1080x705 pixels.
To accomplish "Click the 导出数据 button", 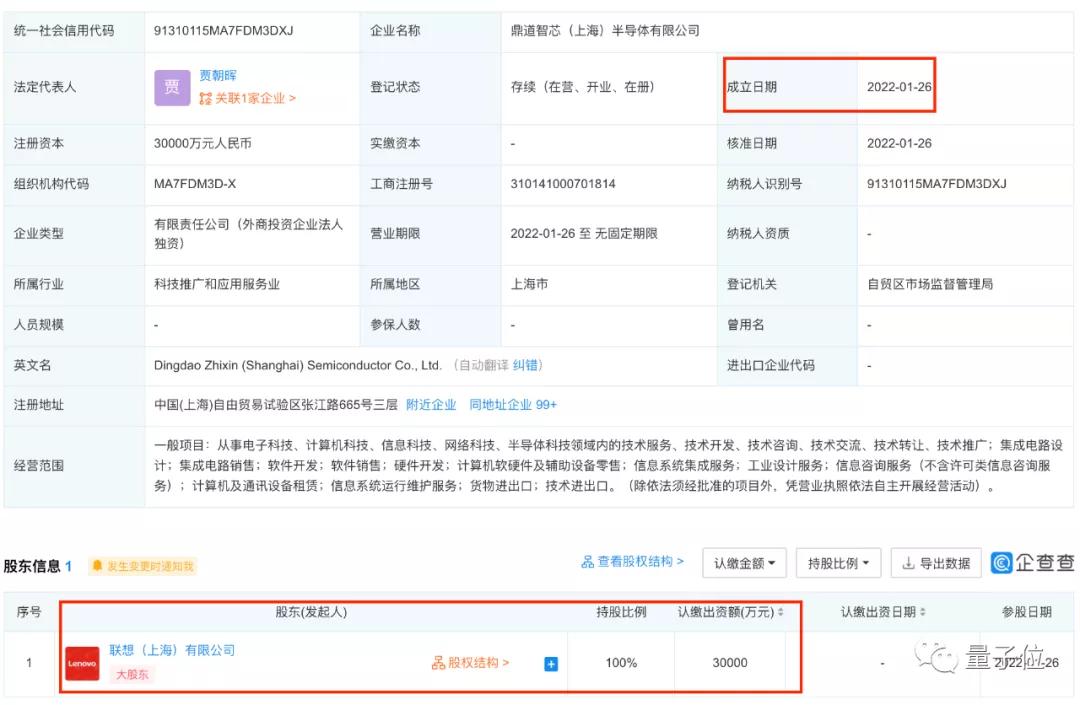I will [938, 563].
